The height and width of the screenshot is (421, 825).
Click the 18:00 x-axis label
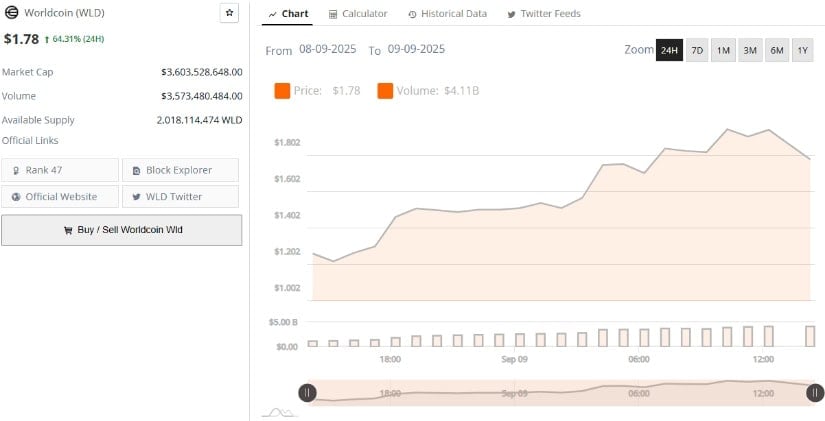tap(390, 359)
